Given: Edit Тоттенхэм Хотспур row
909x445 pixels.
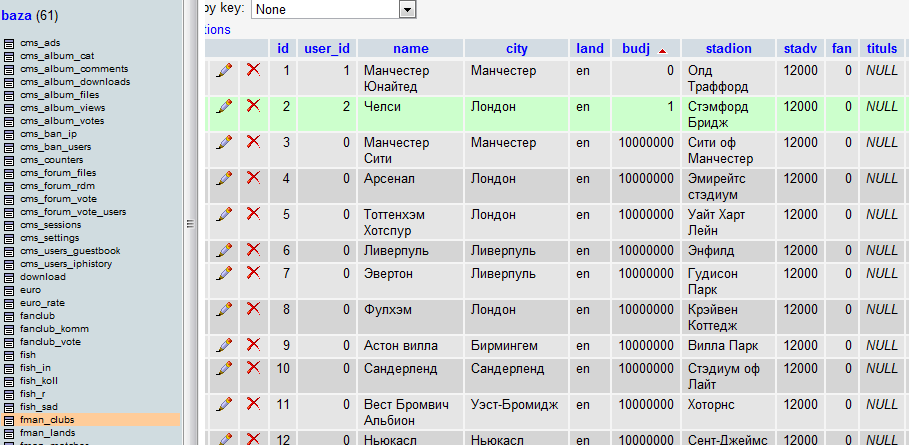Looking at the screenshot, I should click(224, 214).
